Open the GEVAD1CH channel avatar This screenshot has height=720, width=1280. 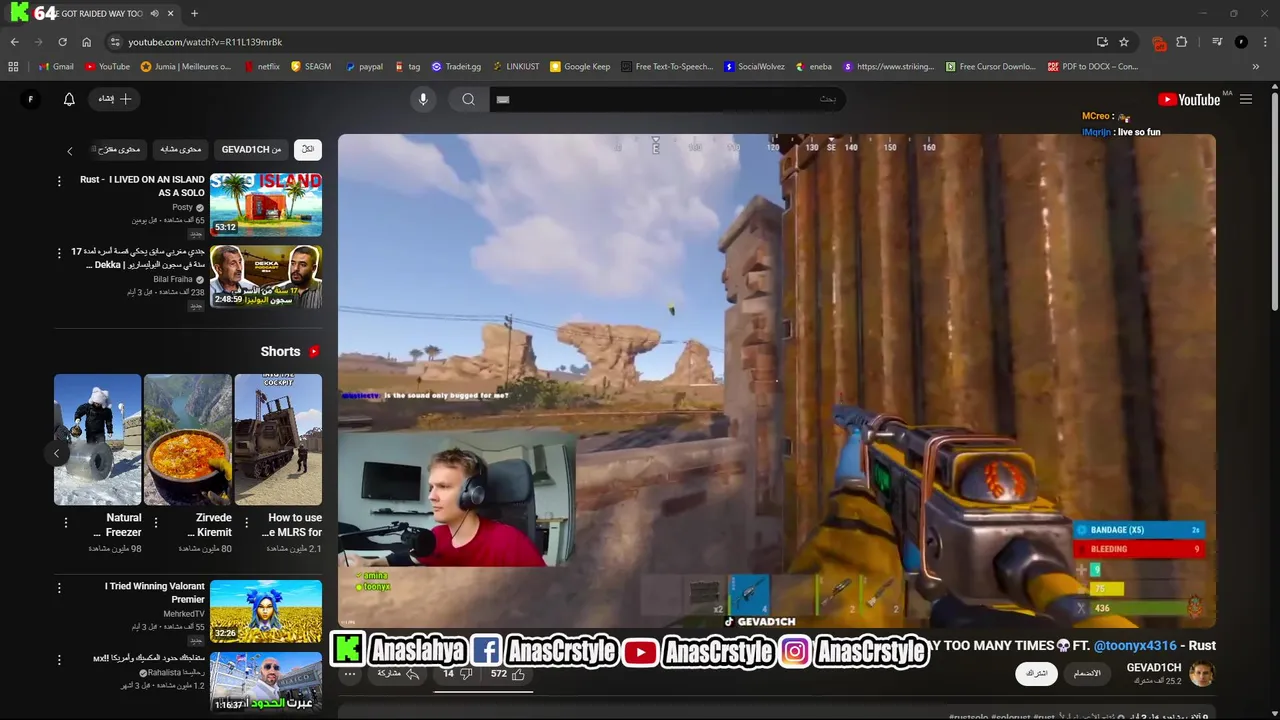1202,673
